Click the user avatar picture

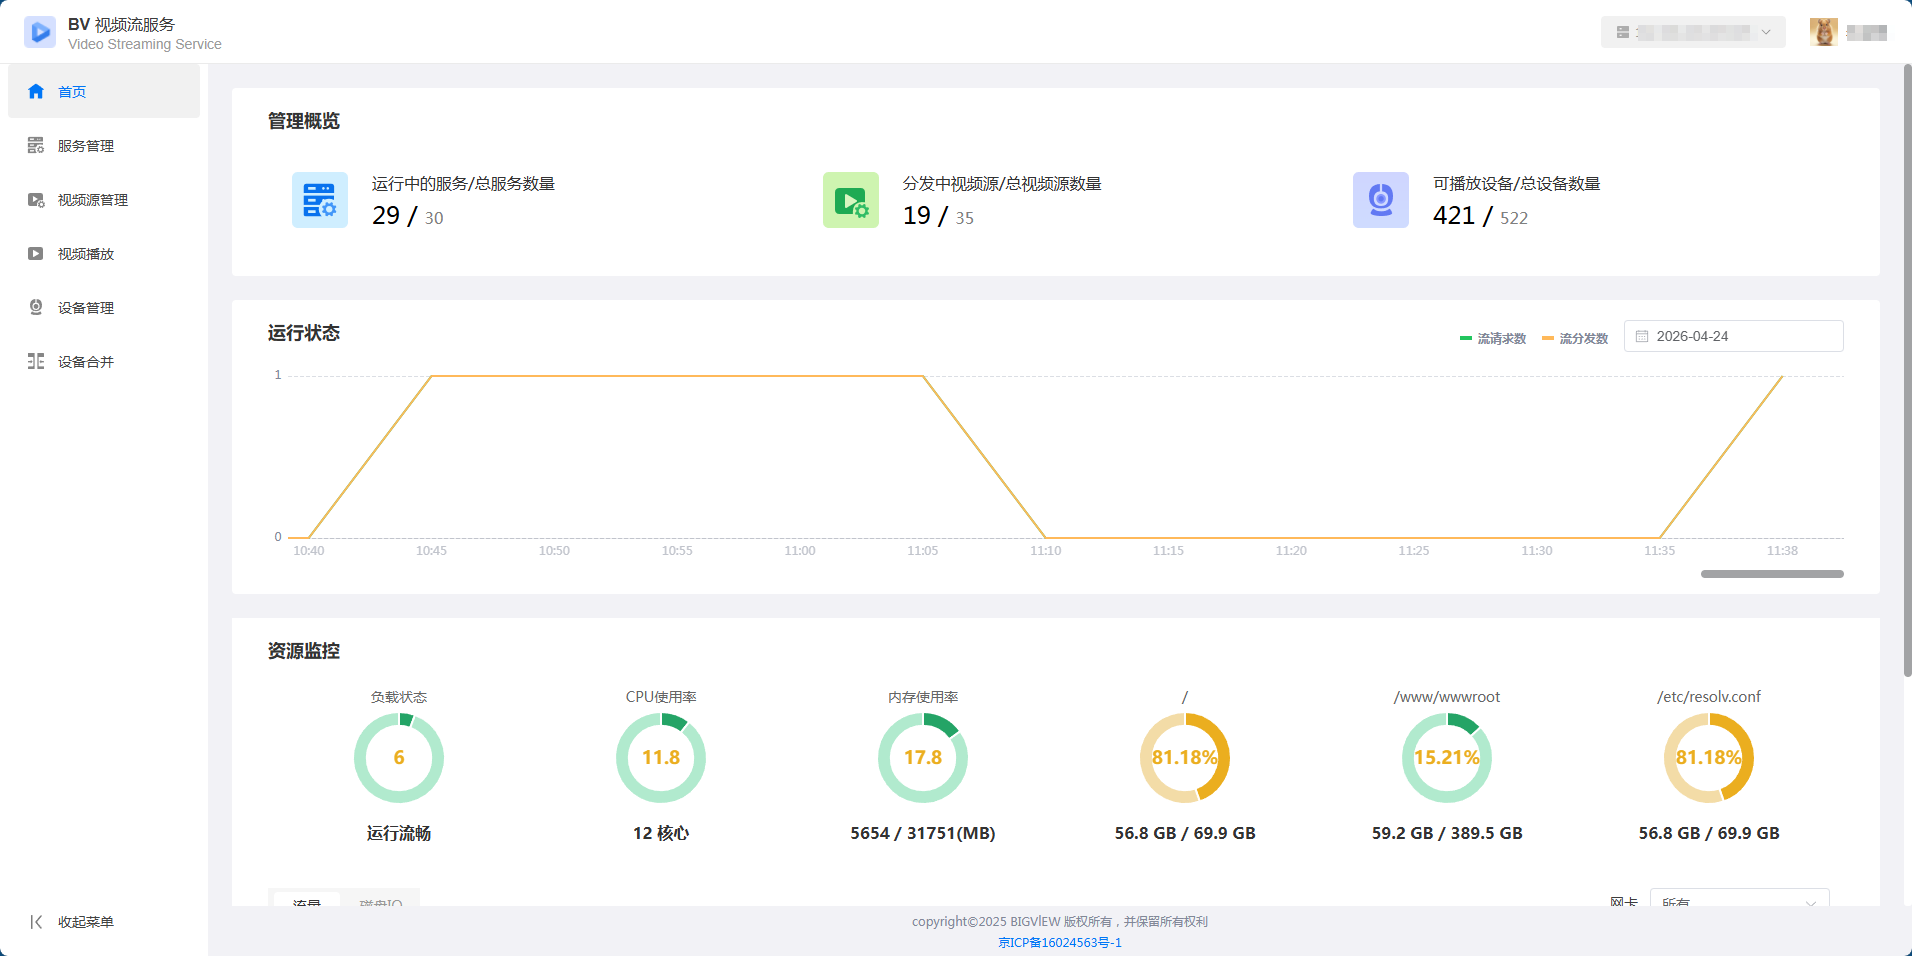tap(1824, 32)
